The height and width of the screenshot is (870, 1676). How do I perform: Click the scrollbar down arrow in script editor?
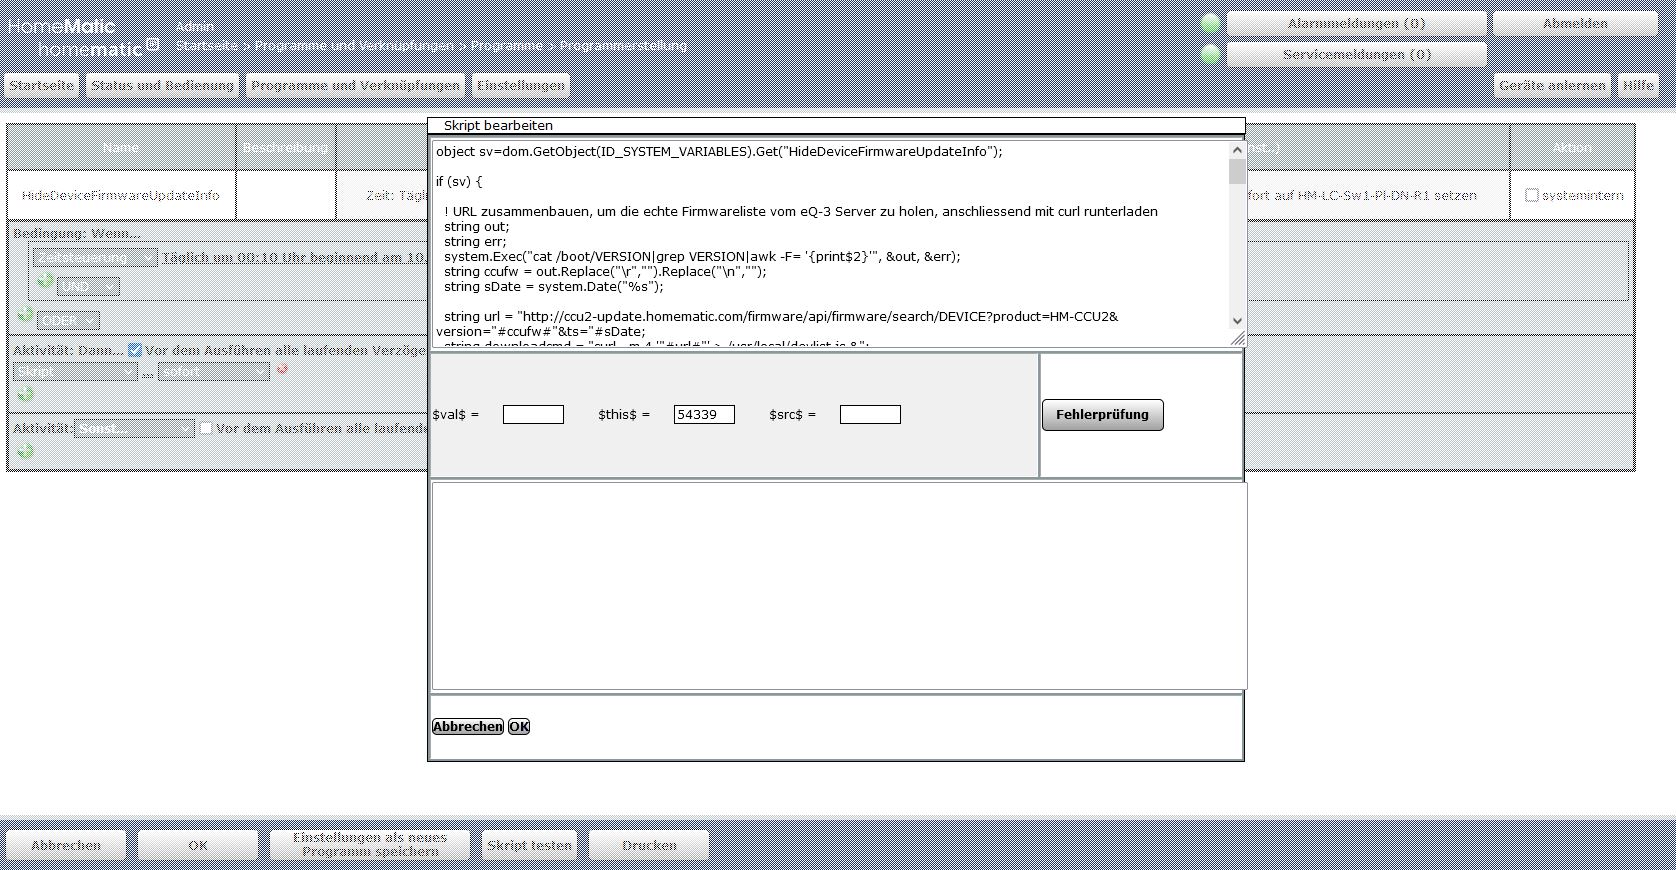[x=1237, y=321]
